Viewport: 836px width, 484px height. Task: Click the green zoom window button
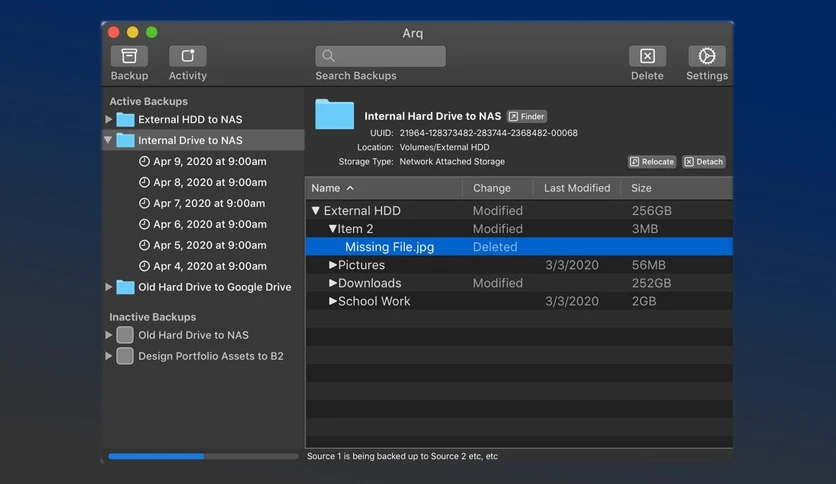tap(152, 32)
